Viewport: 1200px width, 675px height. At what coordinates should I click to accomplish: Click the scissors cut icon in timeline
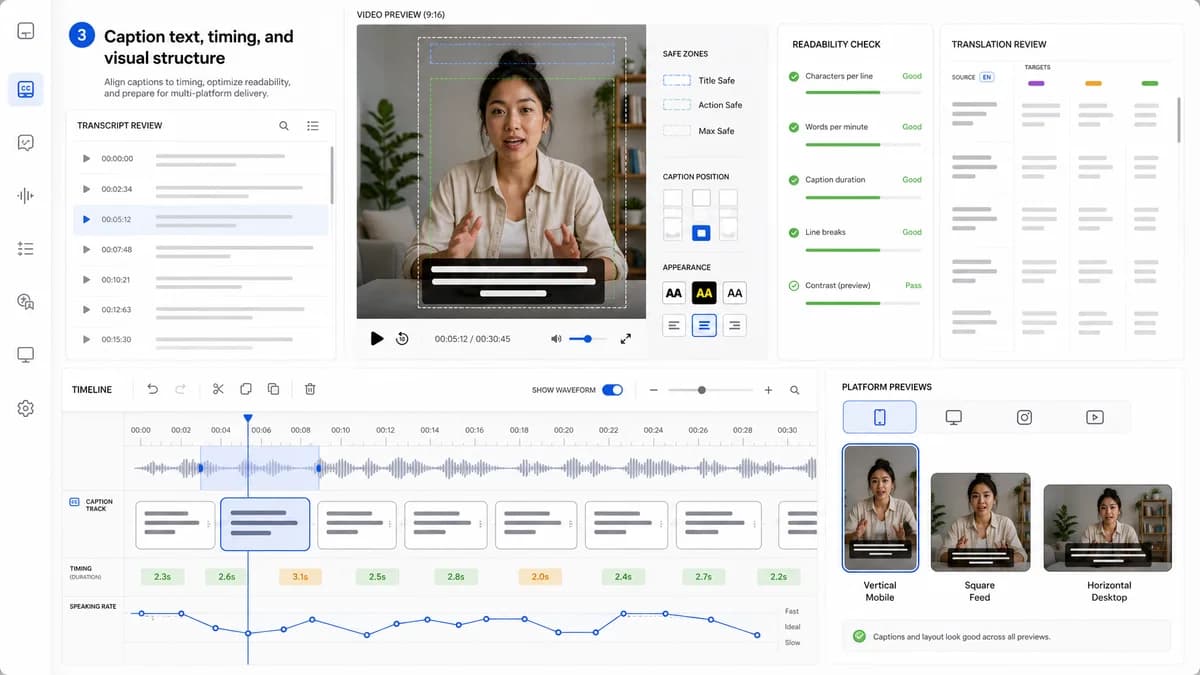tap(218, 389)
